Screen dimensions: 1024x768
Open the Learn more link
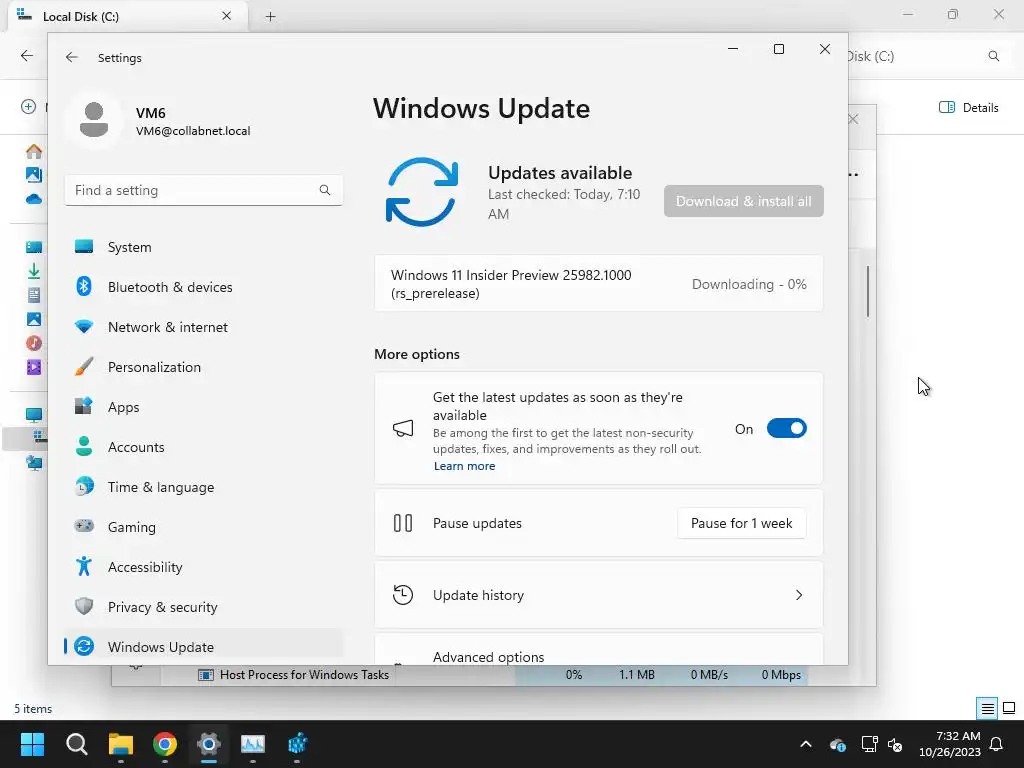tap(464, 466)
